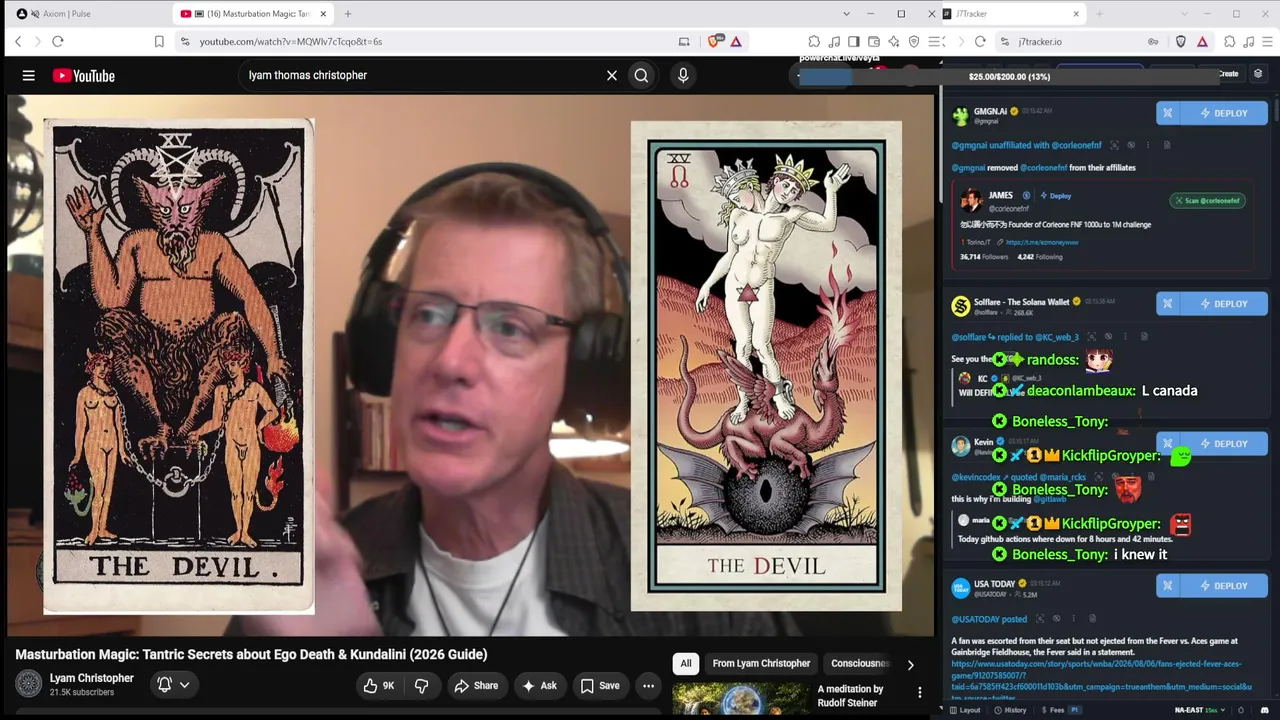
Task: Select the From Lyam Christopher chip
Action: [761, 663]
